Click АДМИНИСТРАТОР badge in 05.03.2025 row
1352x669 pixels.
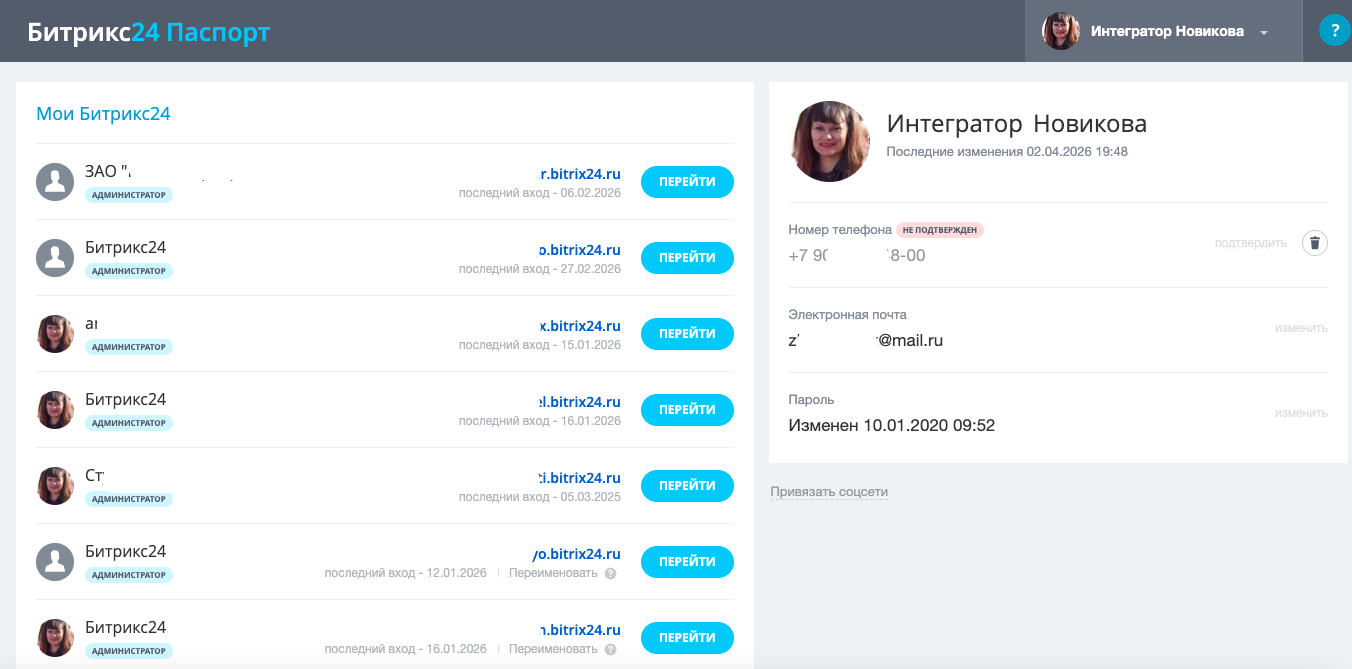coord(129,499)
